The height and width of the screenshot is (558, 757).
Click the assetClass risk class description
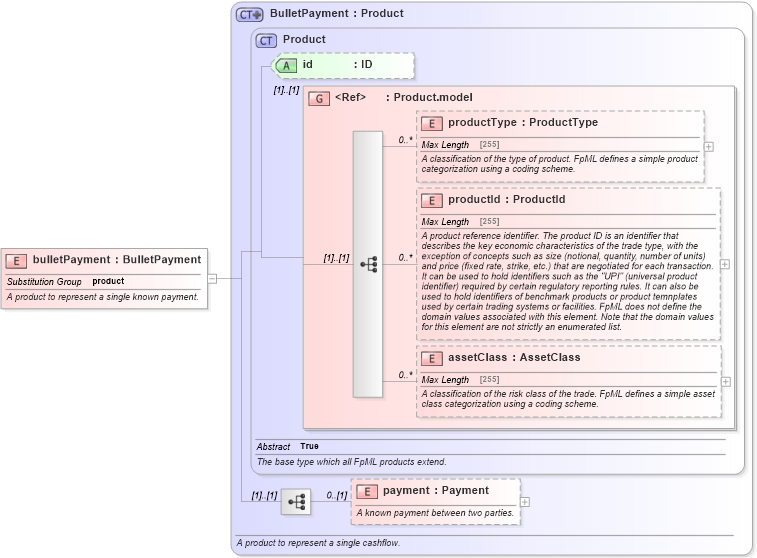point(568,399)
